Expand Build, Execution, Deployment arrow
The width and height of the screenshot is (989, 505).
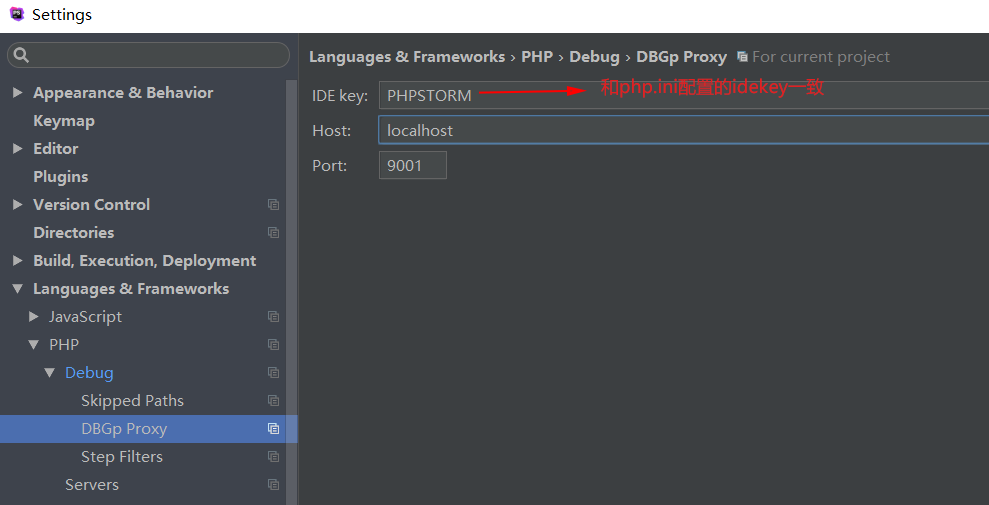18,260
